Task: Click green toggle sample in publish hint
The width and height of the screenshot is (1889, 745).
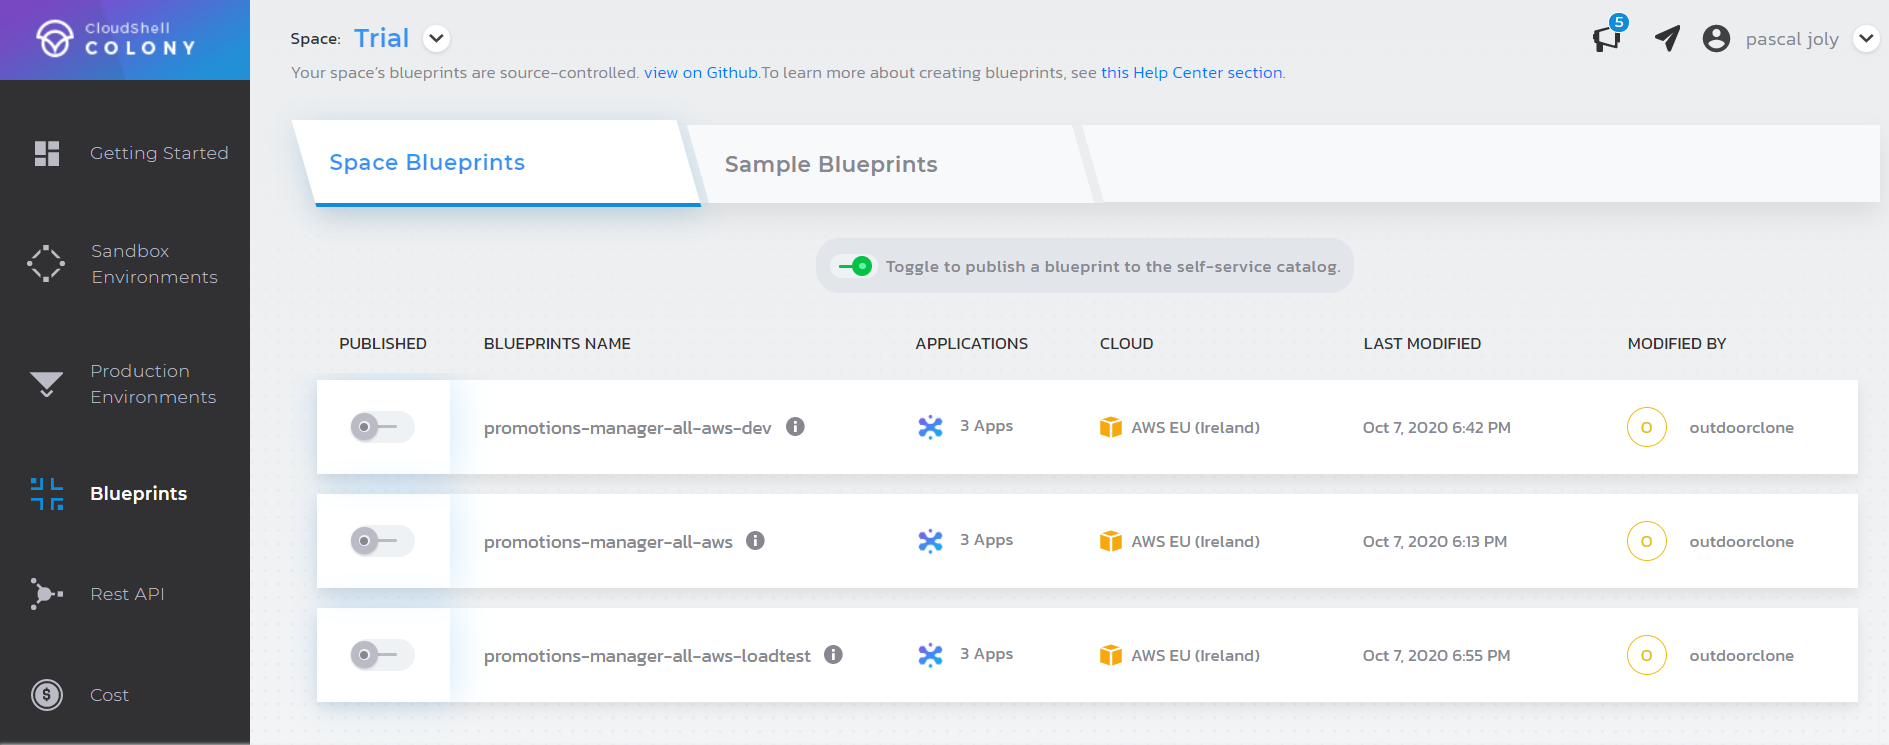Action: 855,266
